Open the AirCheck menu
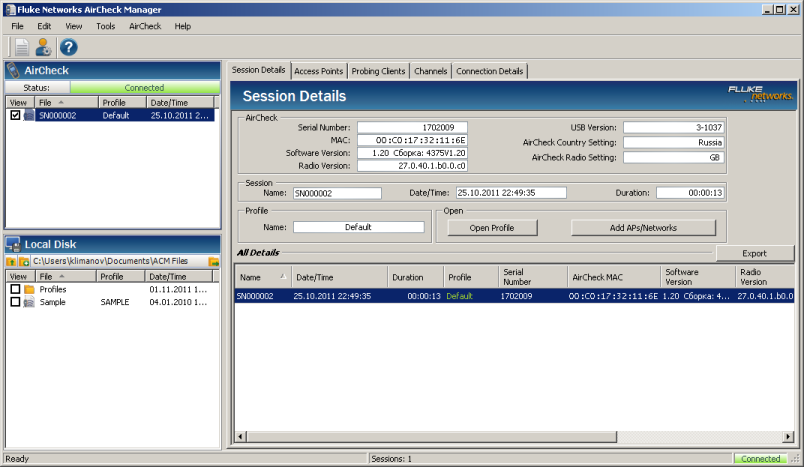 pos(145,26)
